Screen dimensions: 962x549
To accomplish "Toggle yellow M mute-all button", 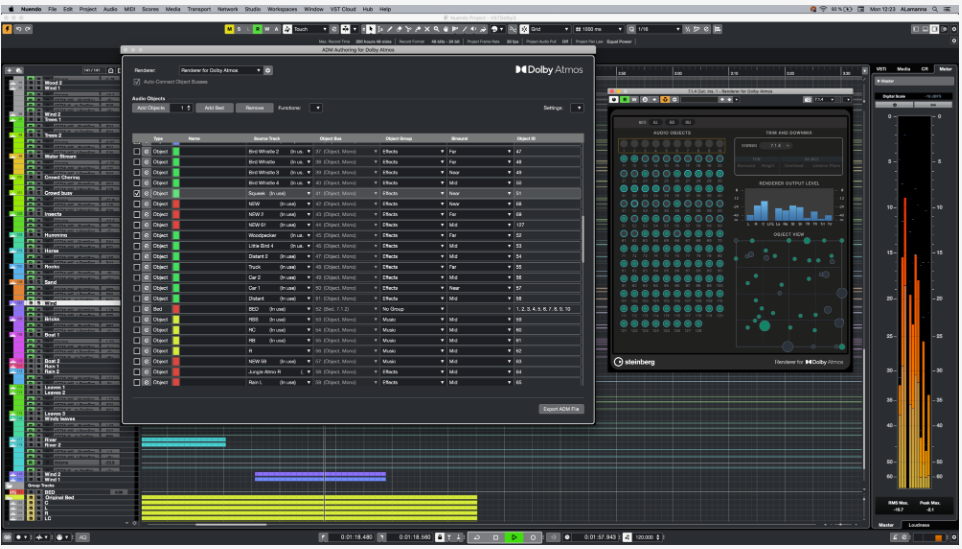I will point(229,29).
